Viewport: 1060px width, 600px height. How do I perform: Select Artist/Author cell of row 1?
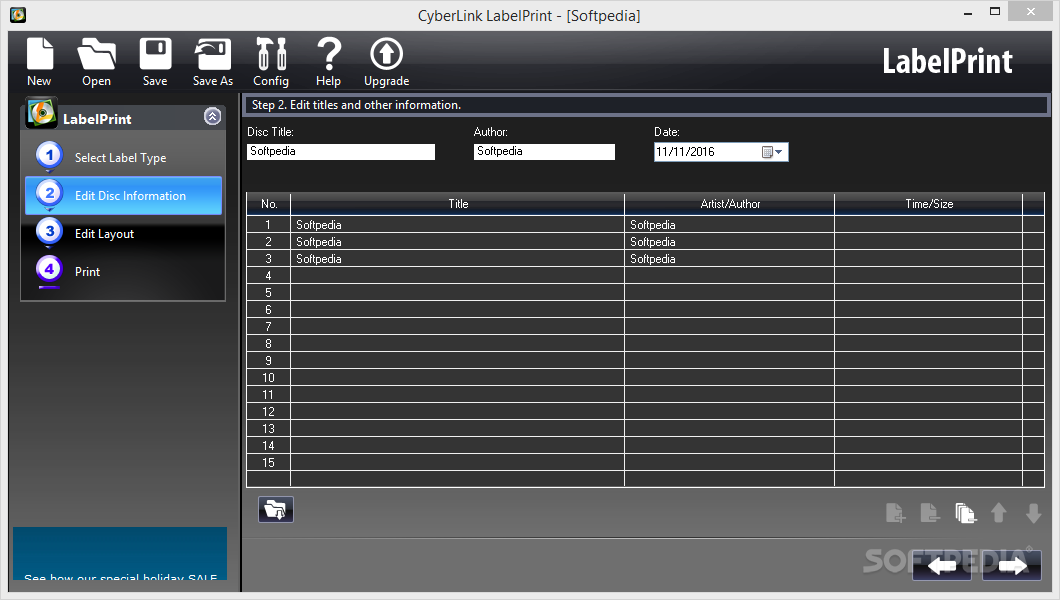coord(729,224)
